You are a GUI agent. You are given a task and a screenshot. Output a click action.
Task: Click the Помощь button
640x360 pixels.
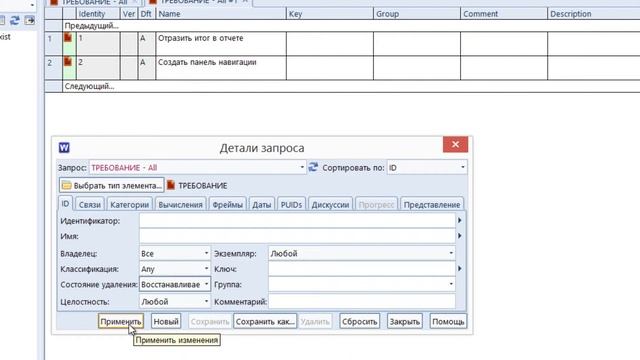coord(448,321)
